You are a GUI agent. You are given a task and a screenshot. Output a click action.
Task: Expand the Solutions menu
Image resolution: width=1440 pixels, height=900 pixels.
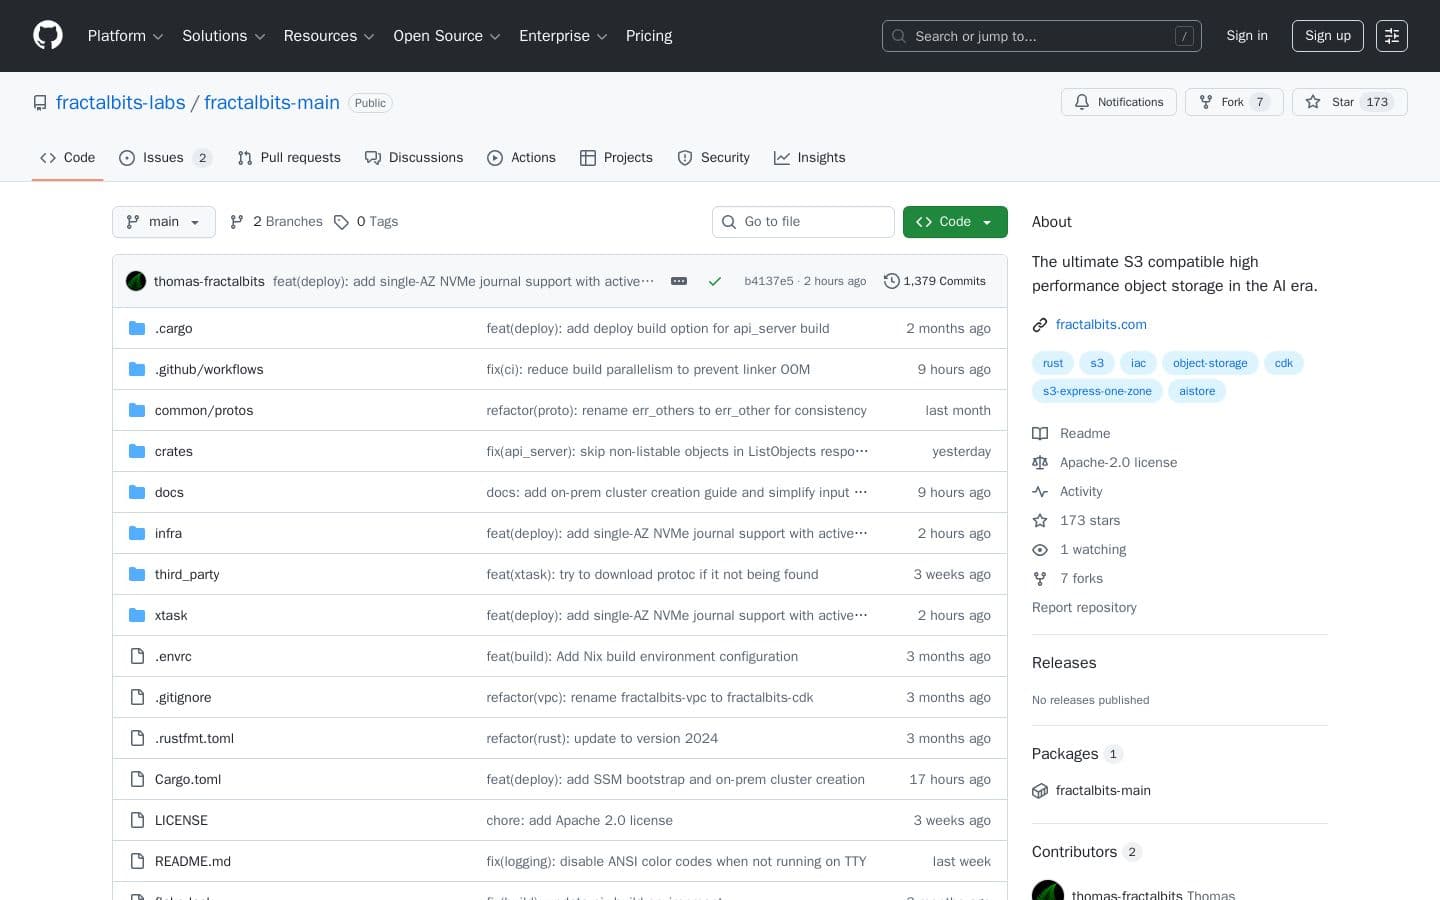click(x=223, y=36)
